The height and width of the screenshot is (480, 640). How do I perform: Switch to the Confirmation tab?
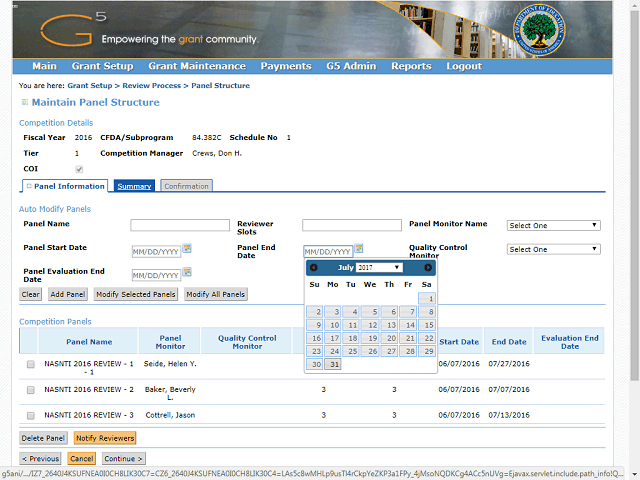(x=186, y=186)
